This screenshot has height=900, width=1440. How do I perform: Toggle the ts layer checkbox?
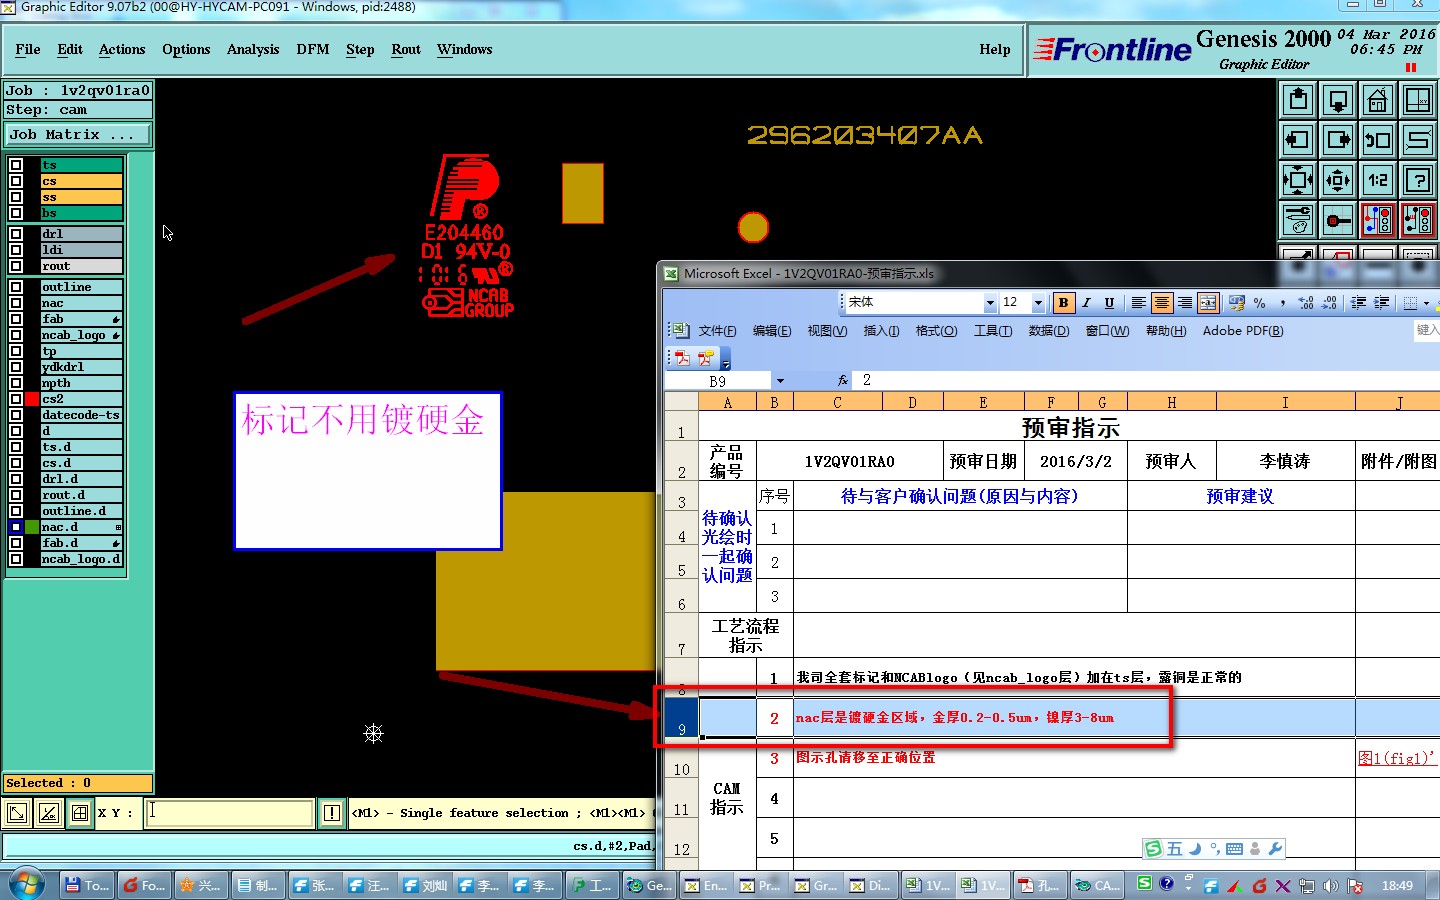click(x=16, y=165)
